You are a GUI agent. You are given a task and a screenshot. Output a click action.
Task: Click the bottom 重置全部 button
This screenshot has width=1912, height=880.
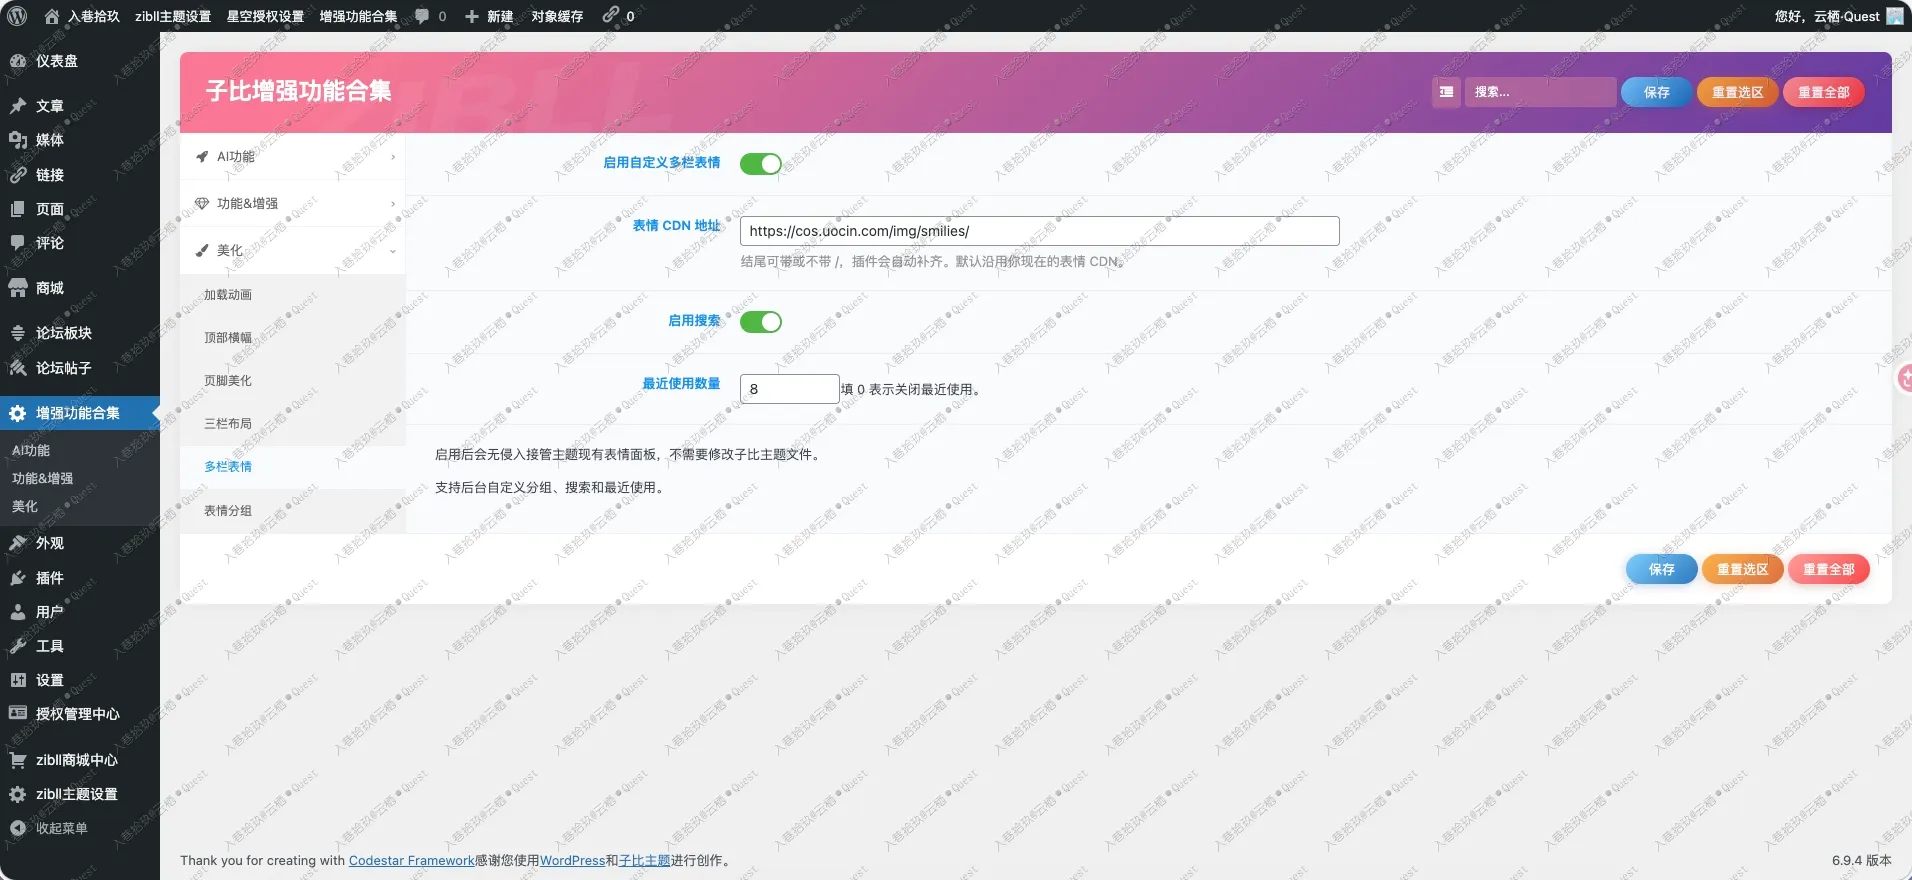click(1828, 569)
